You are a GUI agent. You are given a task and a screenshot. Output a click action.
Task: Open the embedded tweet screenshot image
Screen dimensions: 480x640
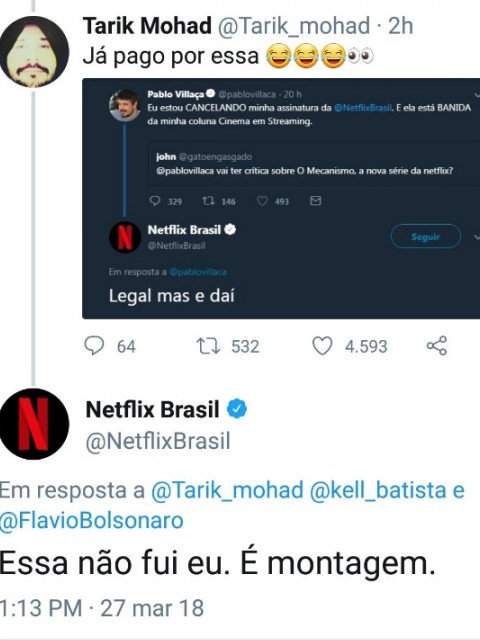tap(281, 198)
